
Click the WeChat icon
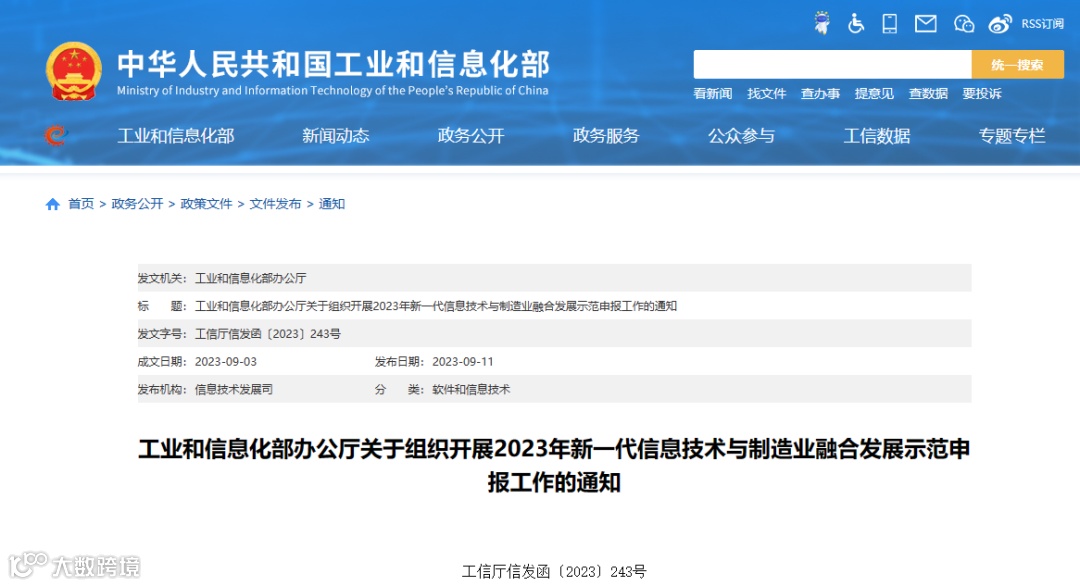click(x=964, y=24)
